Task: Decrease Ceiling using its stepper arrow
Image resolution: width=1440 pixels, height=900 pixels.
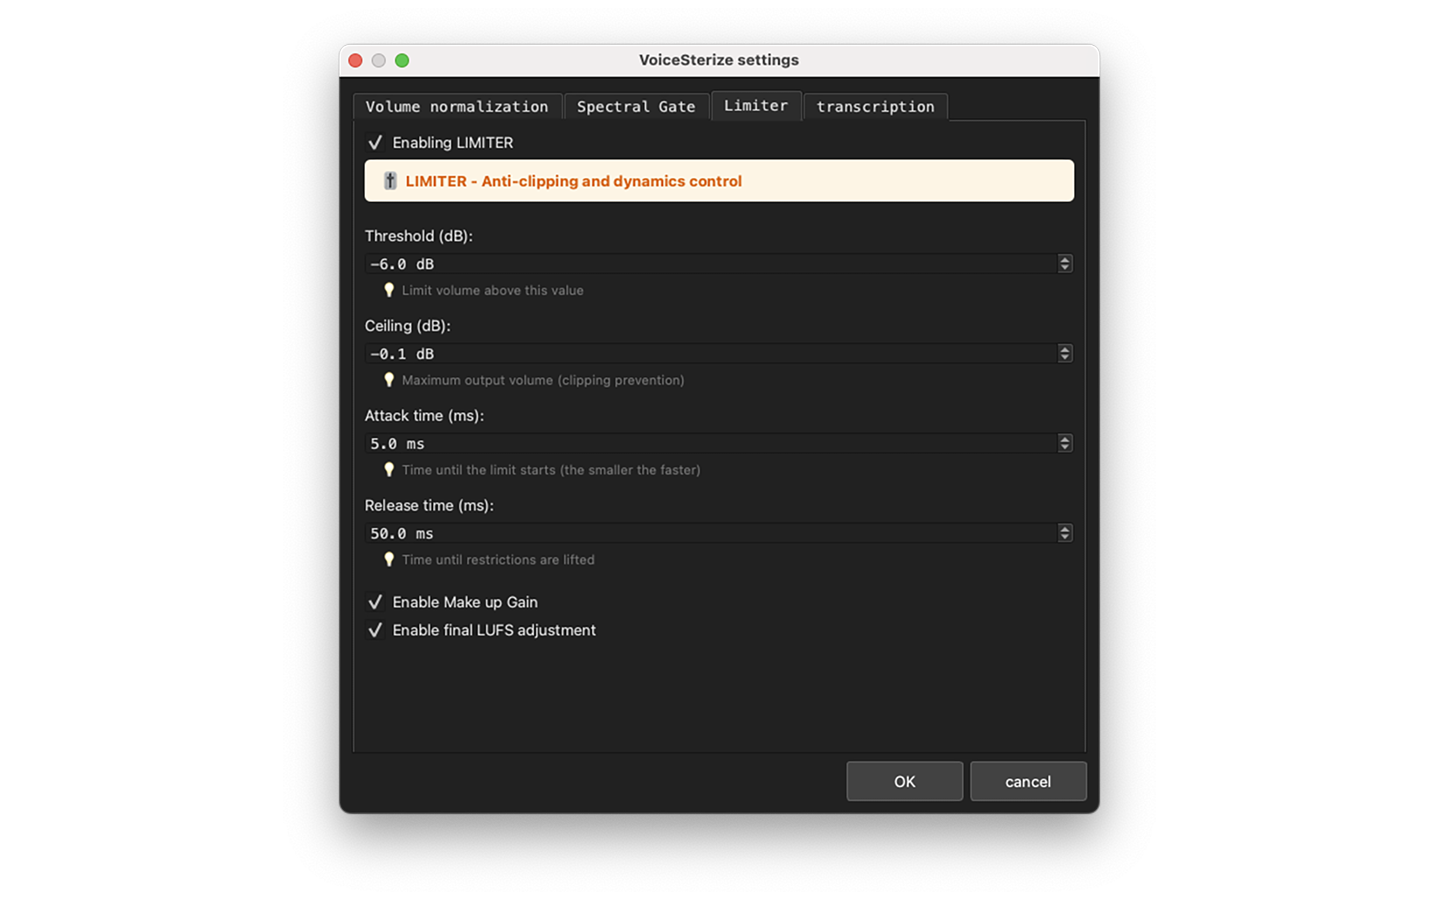Action: pyautogui.click(x=1064, y=357)
